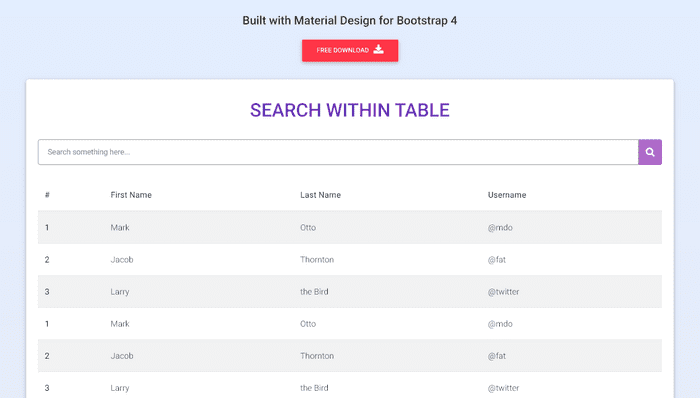Select the 'SEARCH WITHIN TABLE' heading
The height and width of the screenshot is (398, 700).
point(350,110)
